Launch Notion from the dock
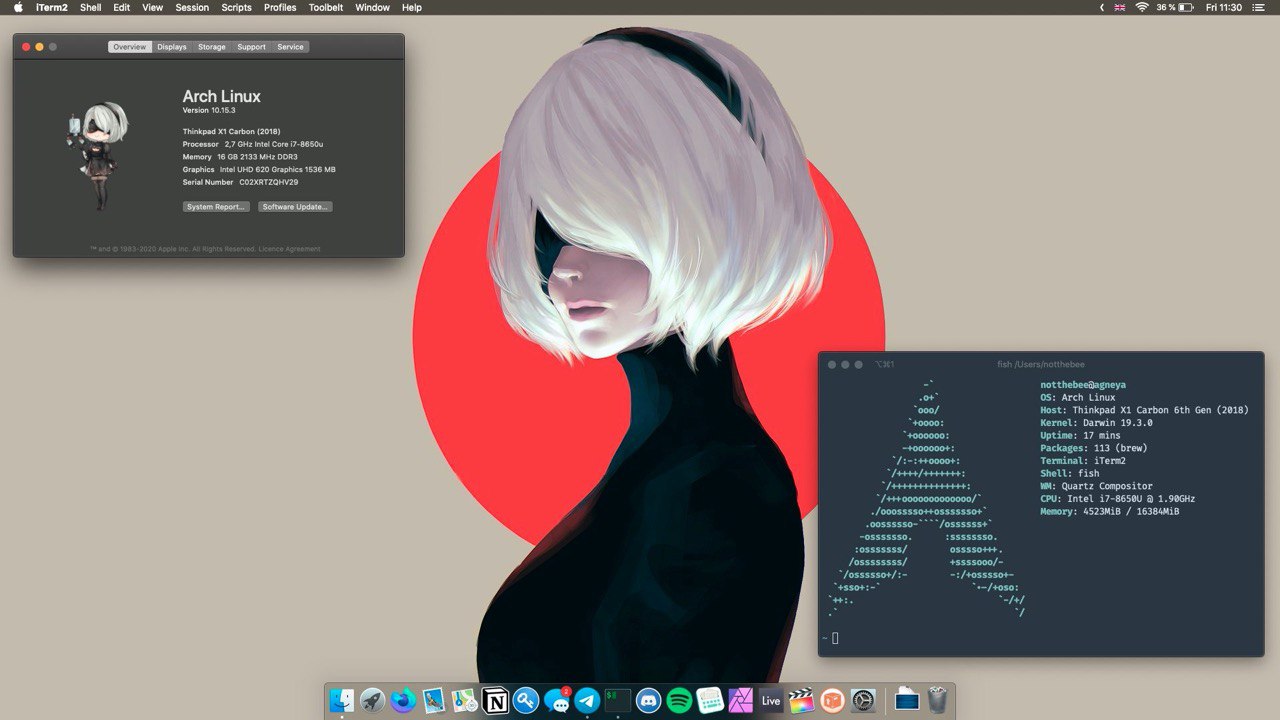1280x720 pixels. (x=495, y=701)
